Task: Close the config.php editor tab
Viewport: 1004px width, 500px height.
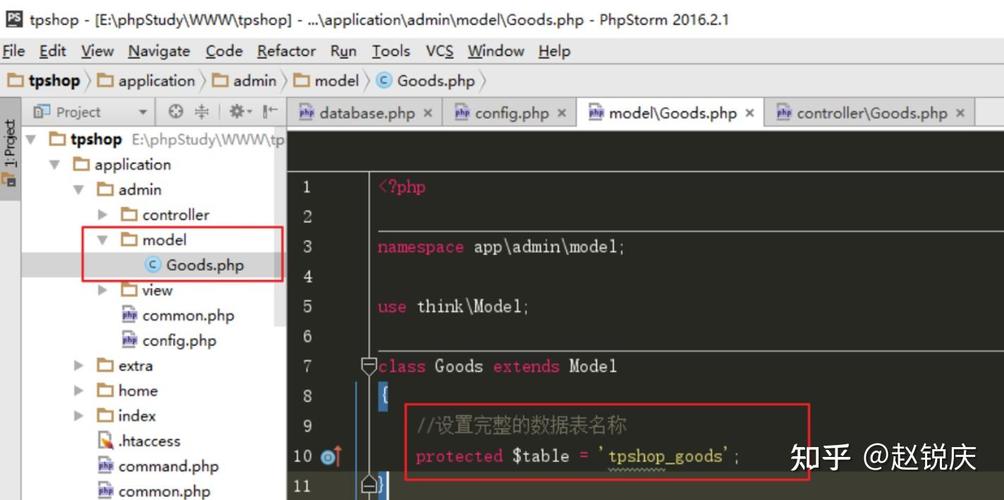Action: point(562,113)
